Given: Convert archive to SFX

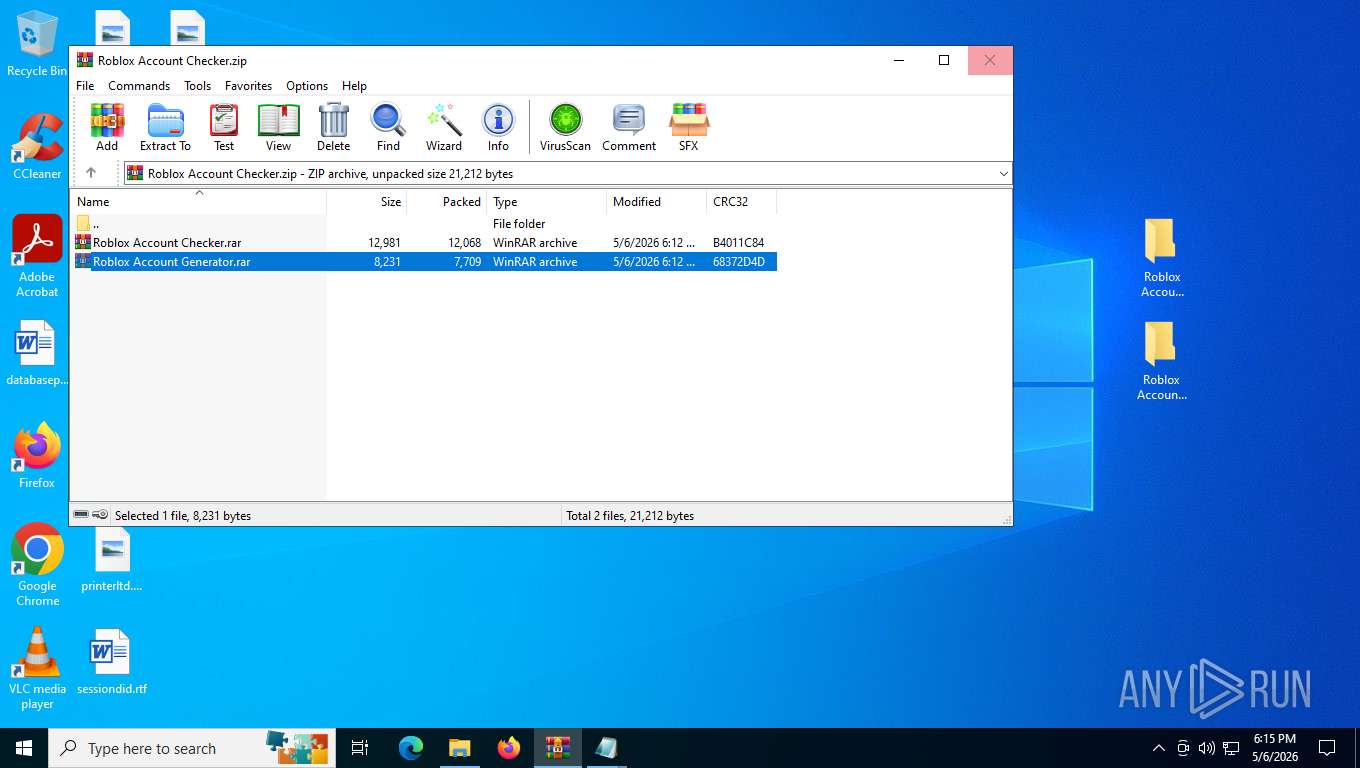Looking at the screenshot, I should point(689,127).
